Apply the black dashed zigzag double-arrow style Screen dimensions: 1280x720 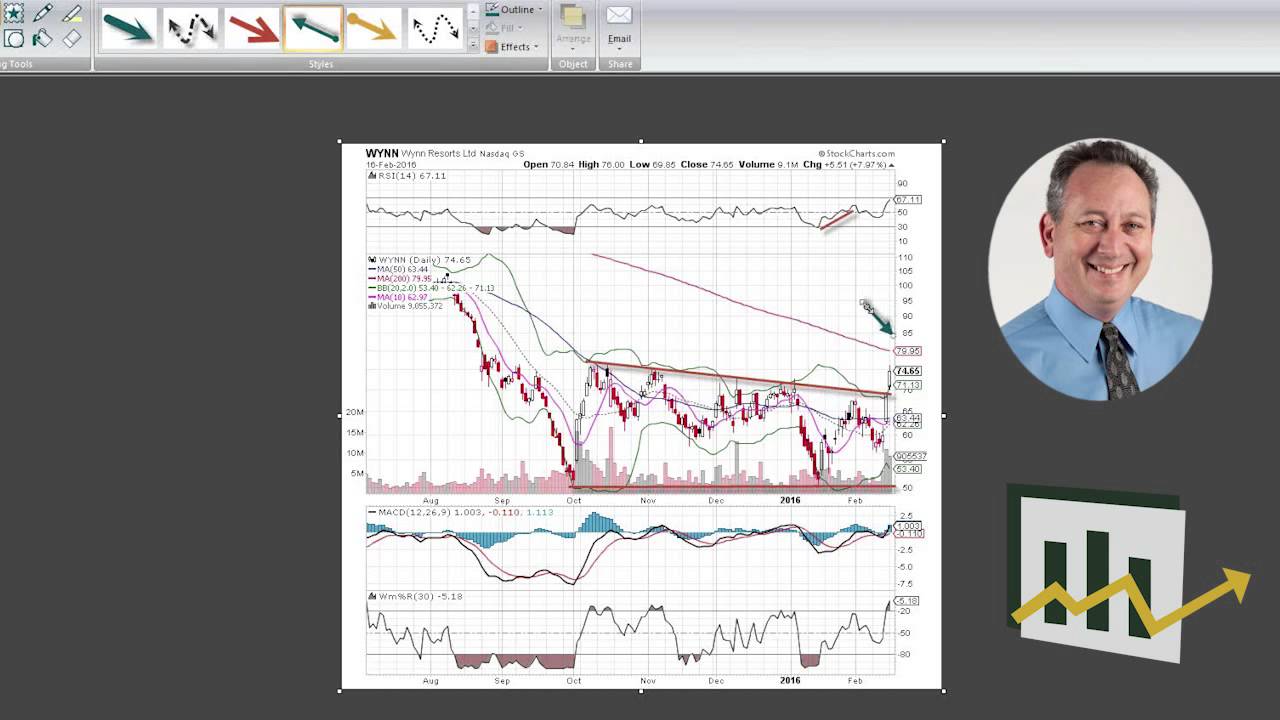click(x=190, y=28)
